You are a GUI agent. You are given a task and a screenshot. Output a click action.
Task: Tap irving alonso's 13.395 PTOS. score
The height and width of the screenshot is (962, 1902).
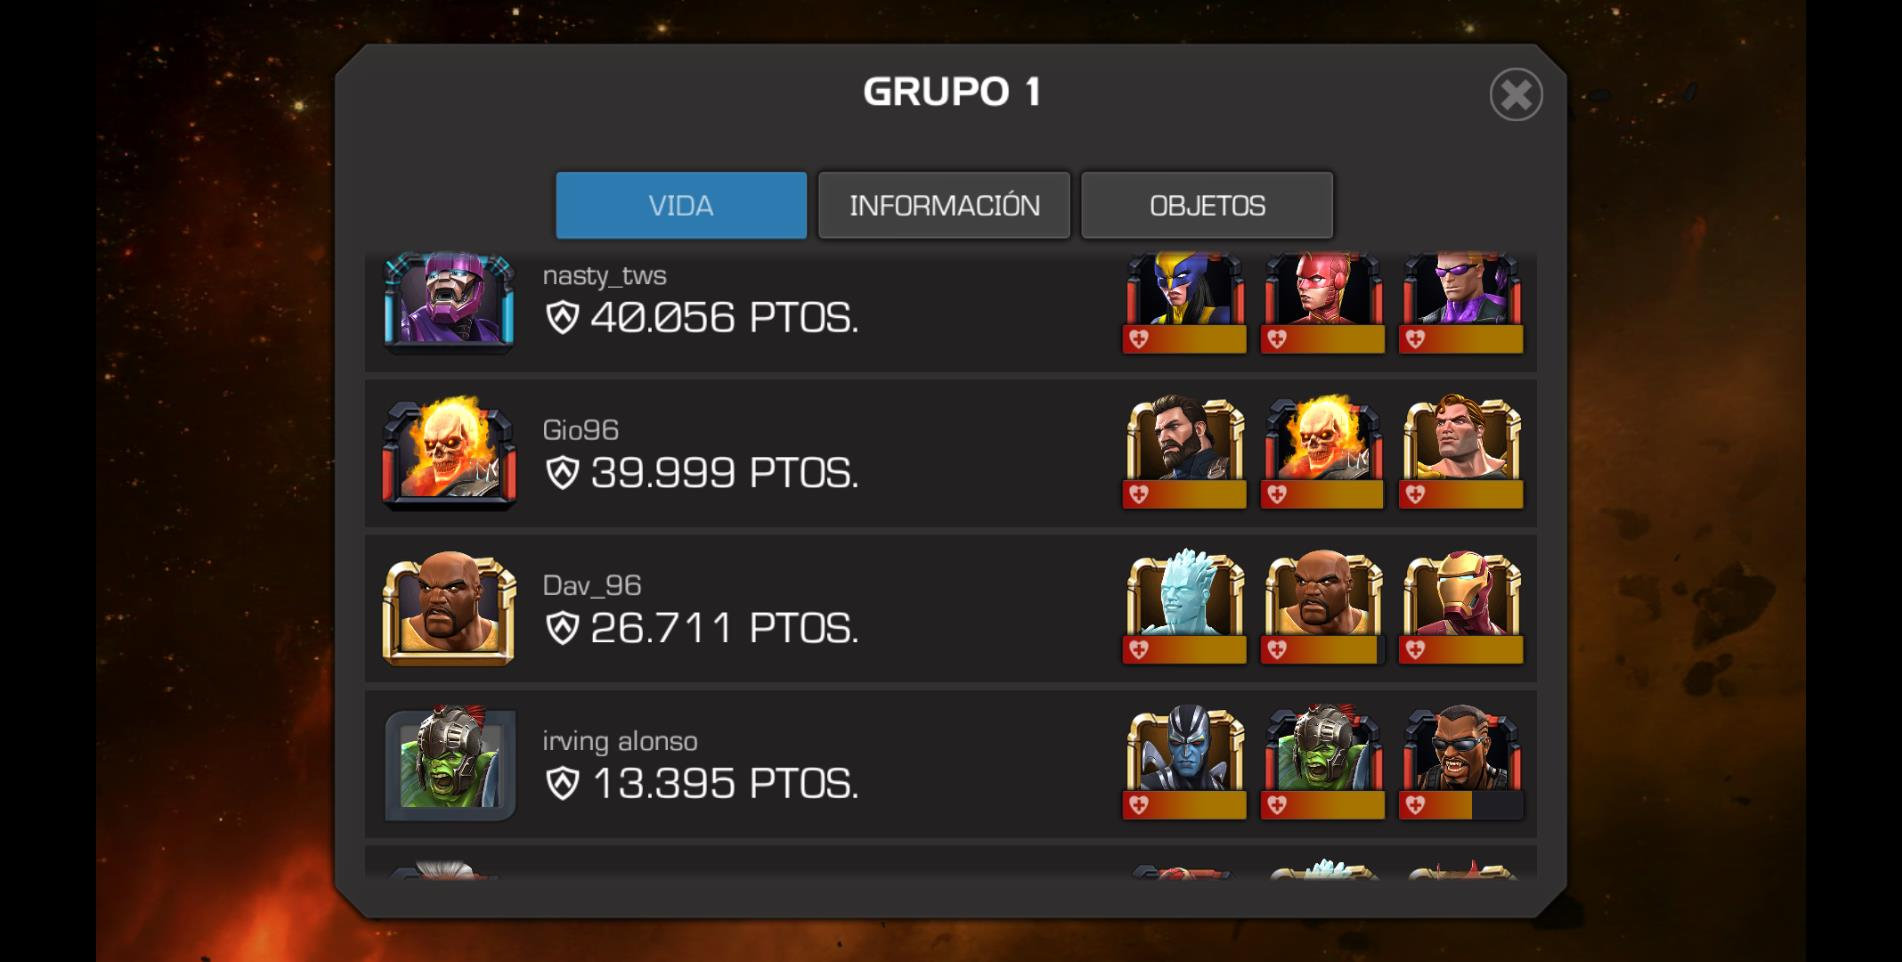click(701, 783)
